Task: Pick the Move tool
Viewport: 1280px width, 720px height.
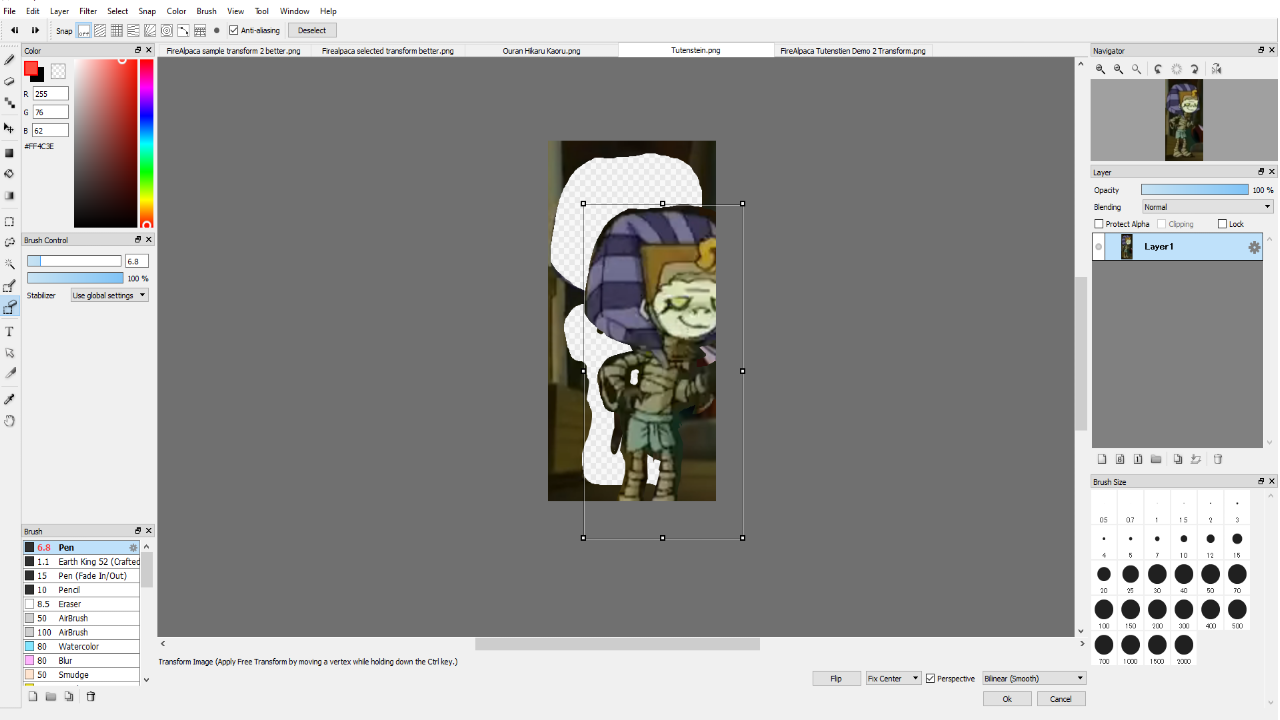Action: coord(10,128)
